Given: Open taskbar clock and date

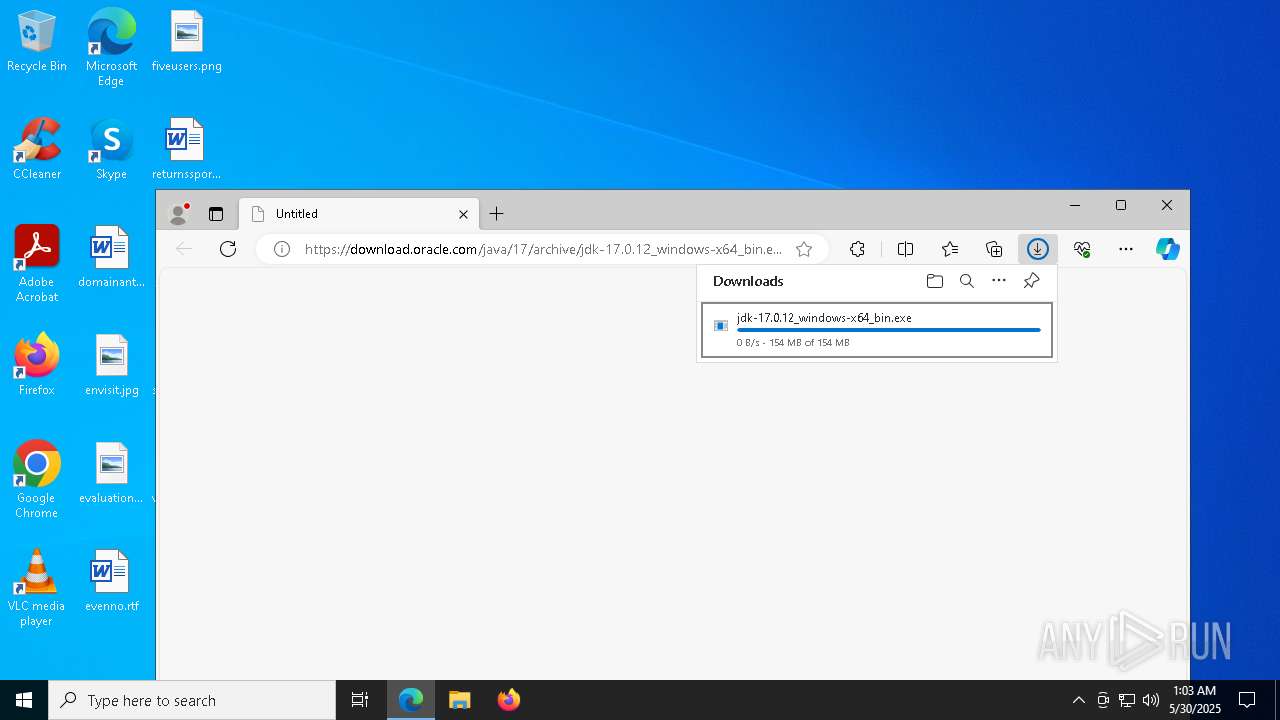Looking at the screenshot, I should [1195, 700].
